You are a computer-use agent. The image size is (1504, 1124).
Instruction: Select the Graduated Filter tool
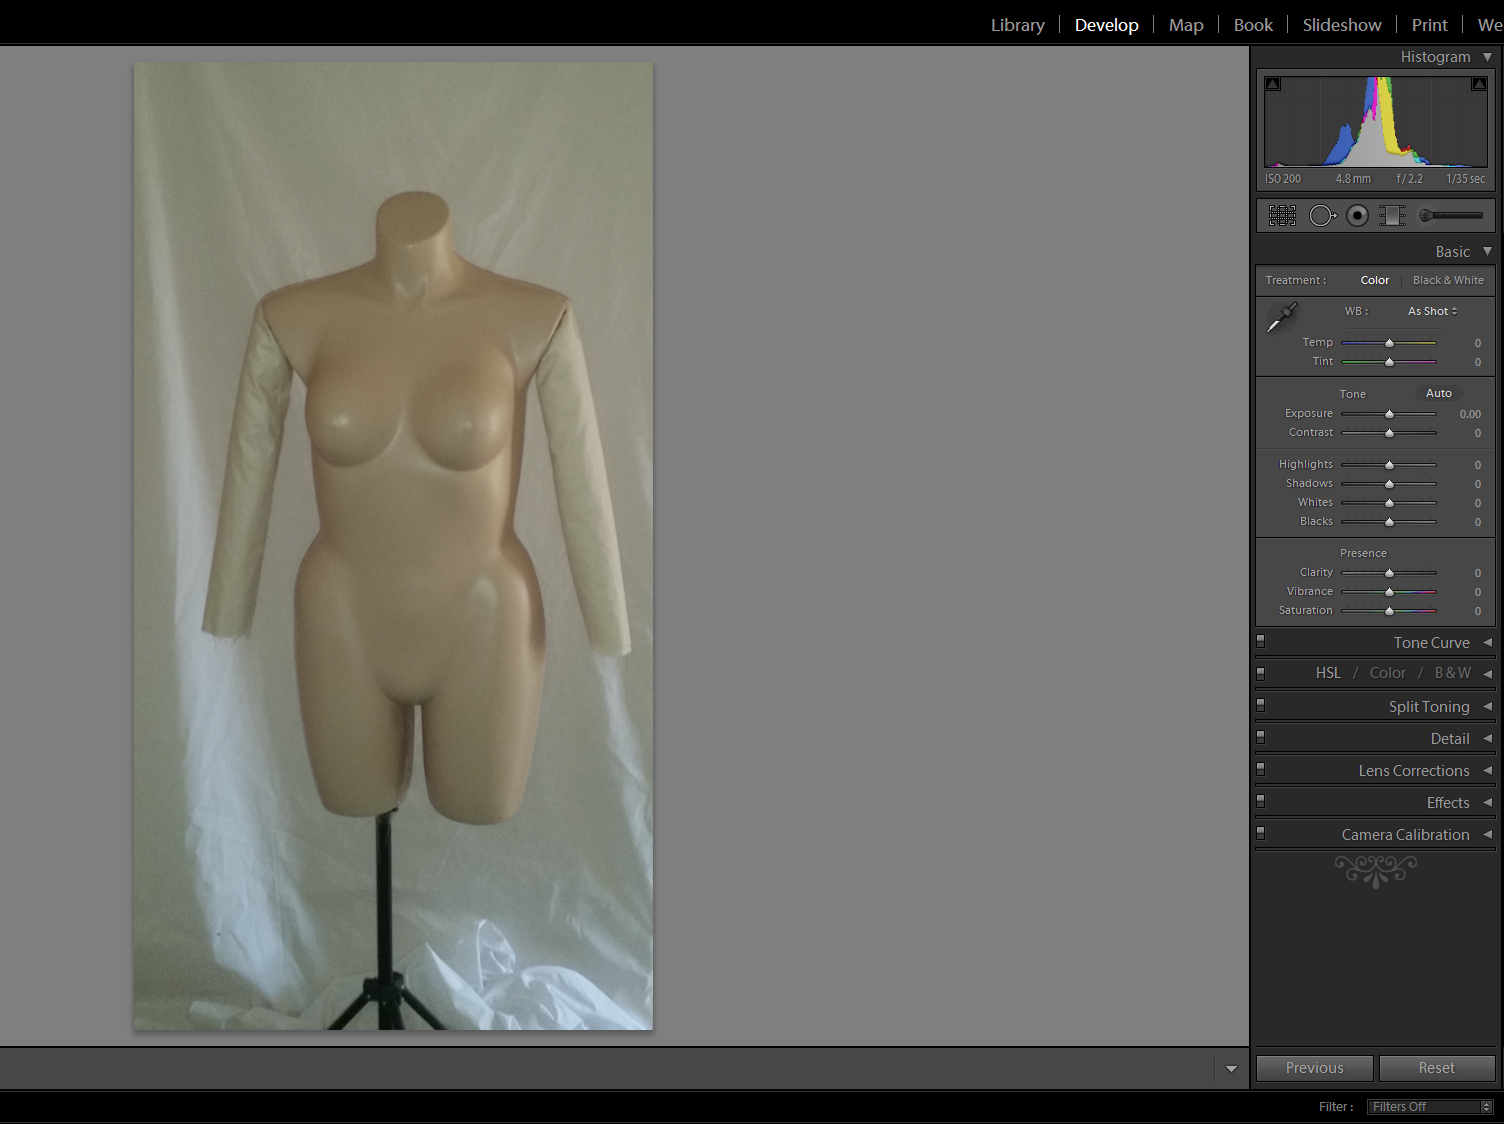pyautogui.click(x=1392, y=215)
